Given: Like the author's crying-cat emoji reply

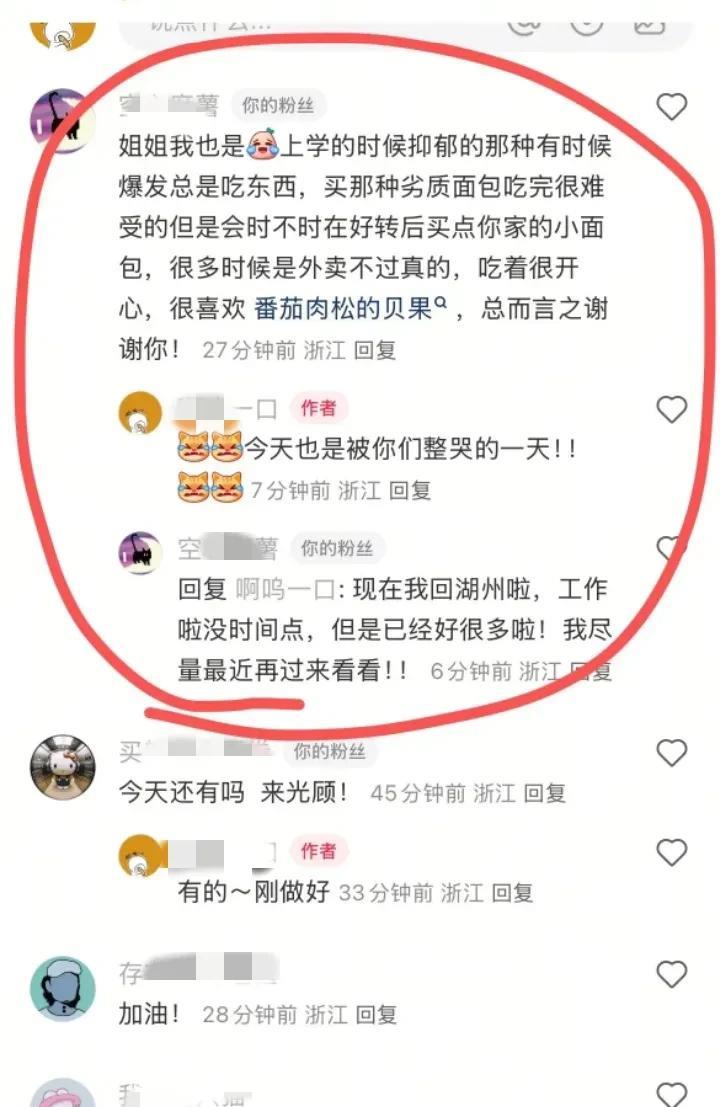Looking at the screenshot, I should click(671, 409).
